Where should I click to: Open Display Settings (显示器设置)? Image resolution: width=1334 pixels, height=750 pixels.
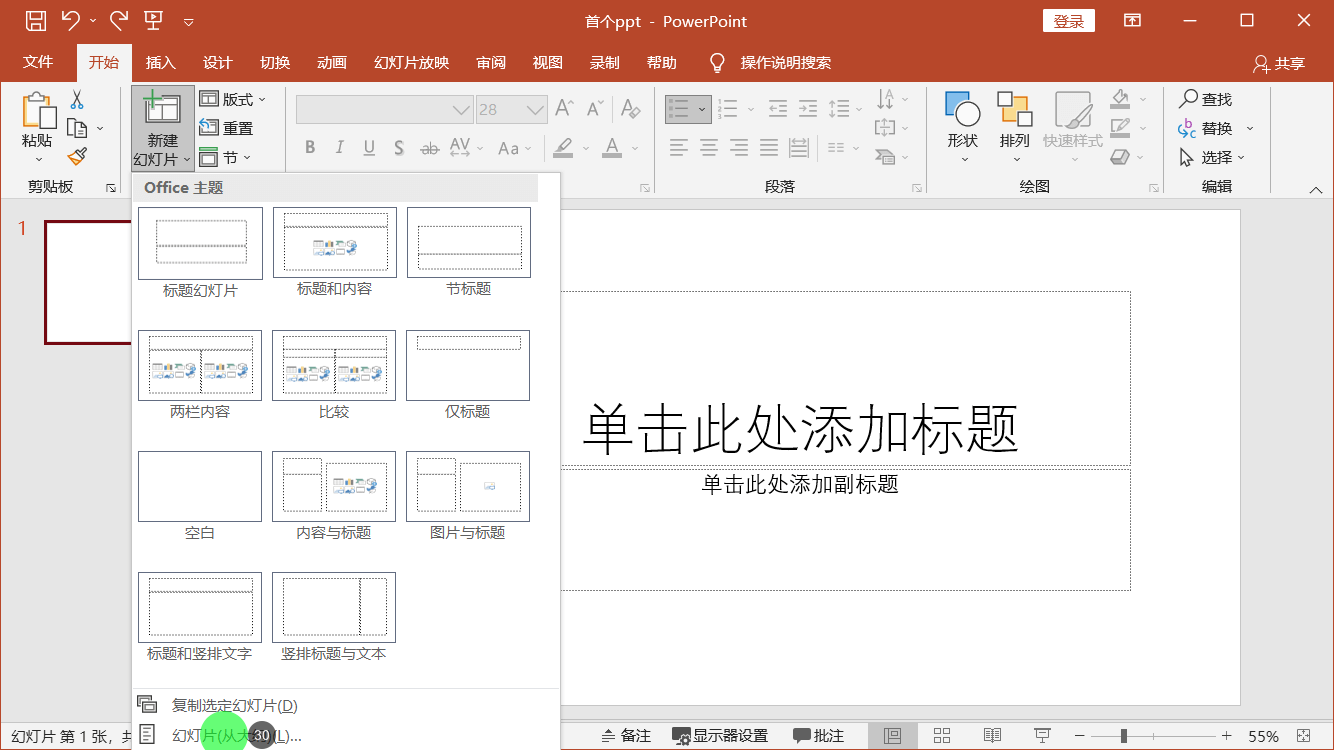[x=720, y=736]
